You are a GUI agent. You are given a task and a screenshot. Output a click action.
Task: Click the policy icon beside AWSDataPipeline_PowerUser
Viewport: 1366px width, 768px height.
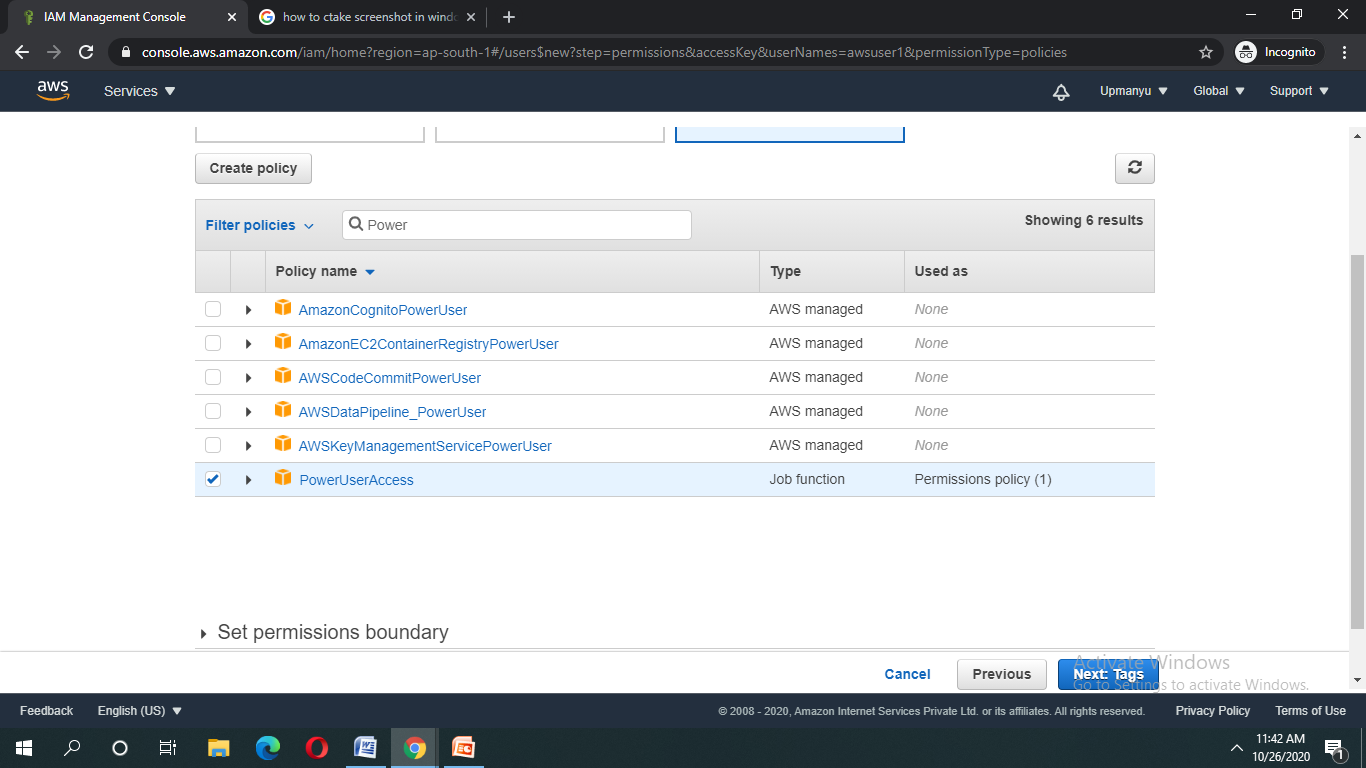(x=283, y=410)
